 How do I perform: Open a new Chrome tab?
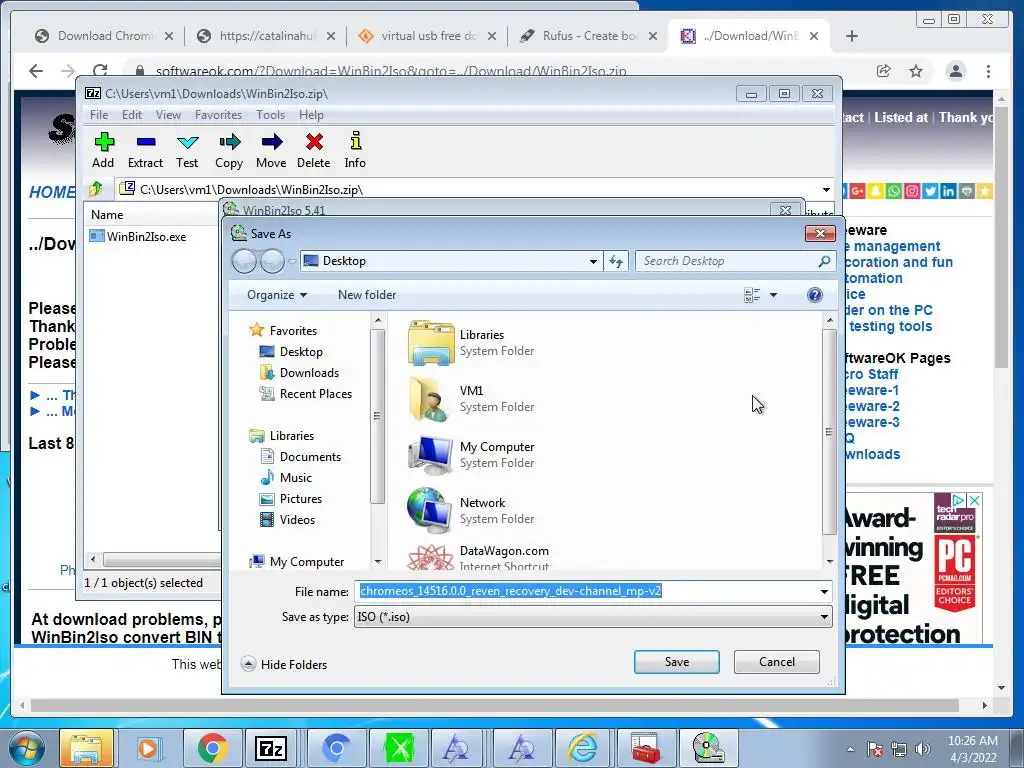coord(852,36)
